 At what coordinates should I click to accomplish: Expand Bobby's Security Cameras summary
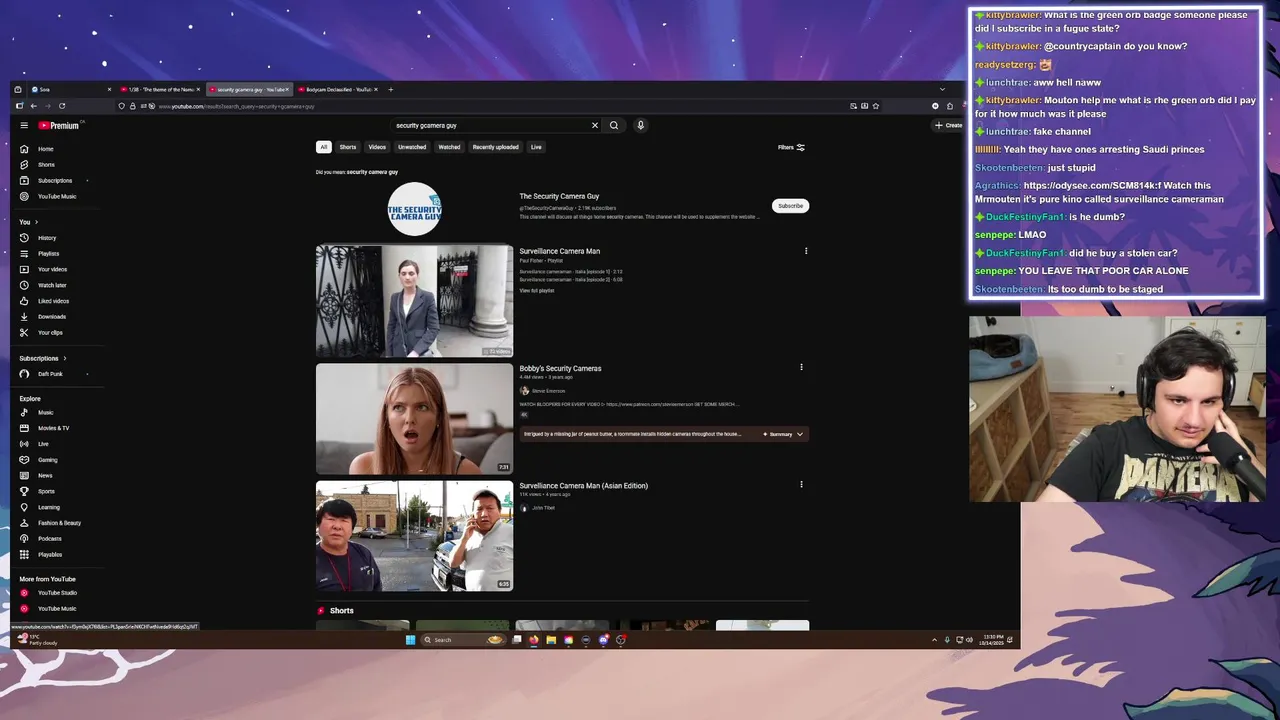[x=800, y=434]
